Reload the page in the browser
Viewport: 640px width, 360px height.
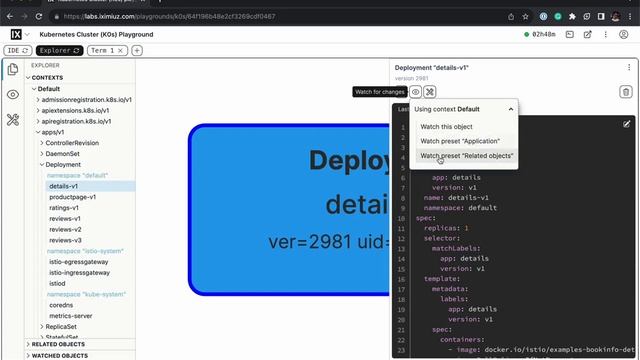[39, 16]
